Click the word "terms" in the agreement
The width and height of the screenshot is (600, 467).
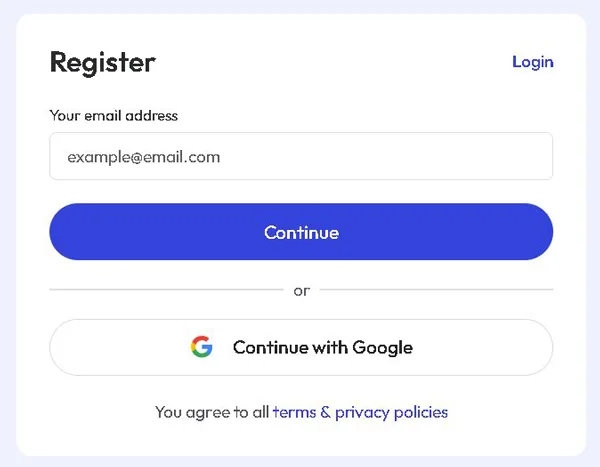coord(294,412)
